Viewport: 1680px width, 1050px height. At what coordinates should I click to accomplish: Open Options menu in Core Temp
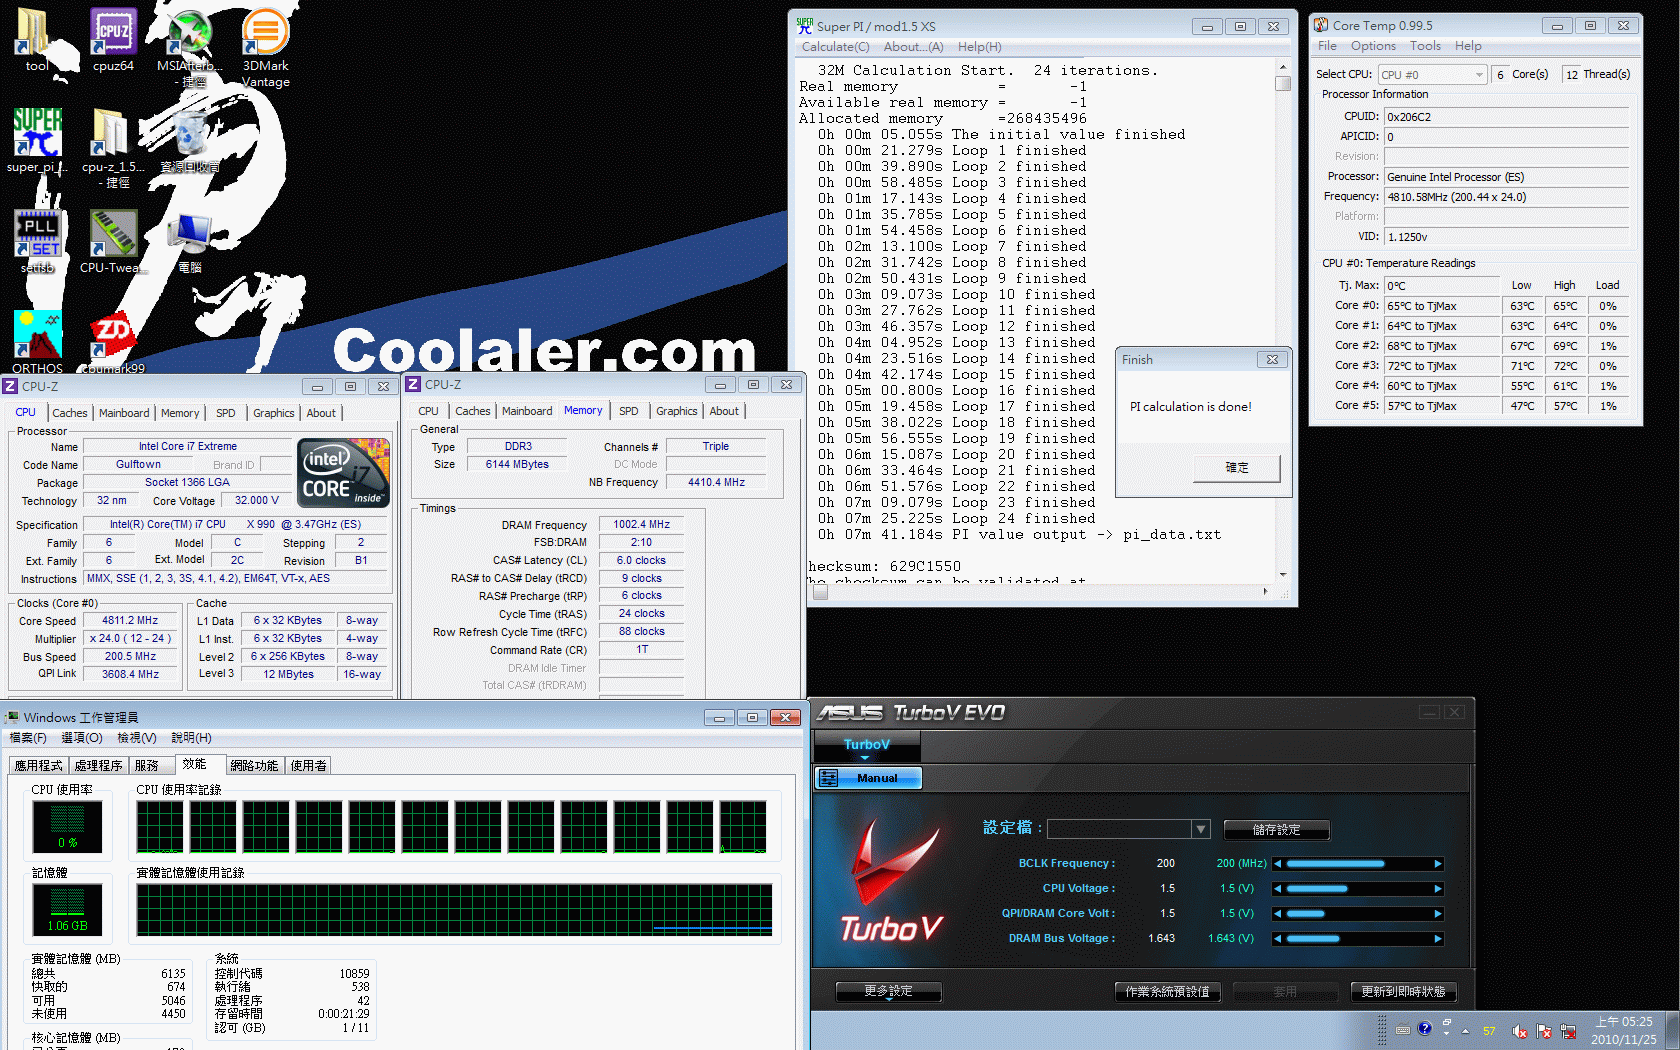tap(1373, 46)
